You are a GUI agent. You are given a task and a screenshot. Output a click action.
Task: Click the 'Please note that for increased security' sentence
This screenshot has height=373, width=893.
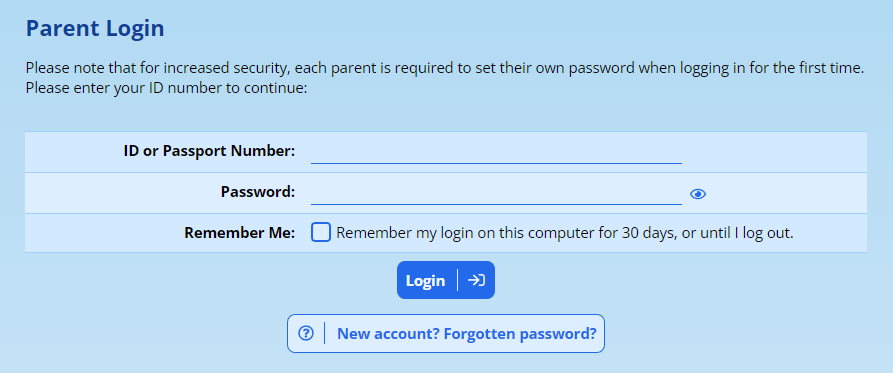(x=445, y=69)
